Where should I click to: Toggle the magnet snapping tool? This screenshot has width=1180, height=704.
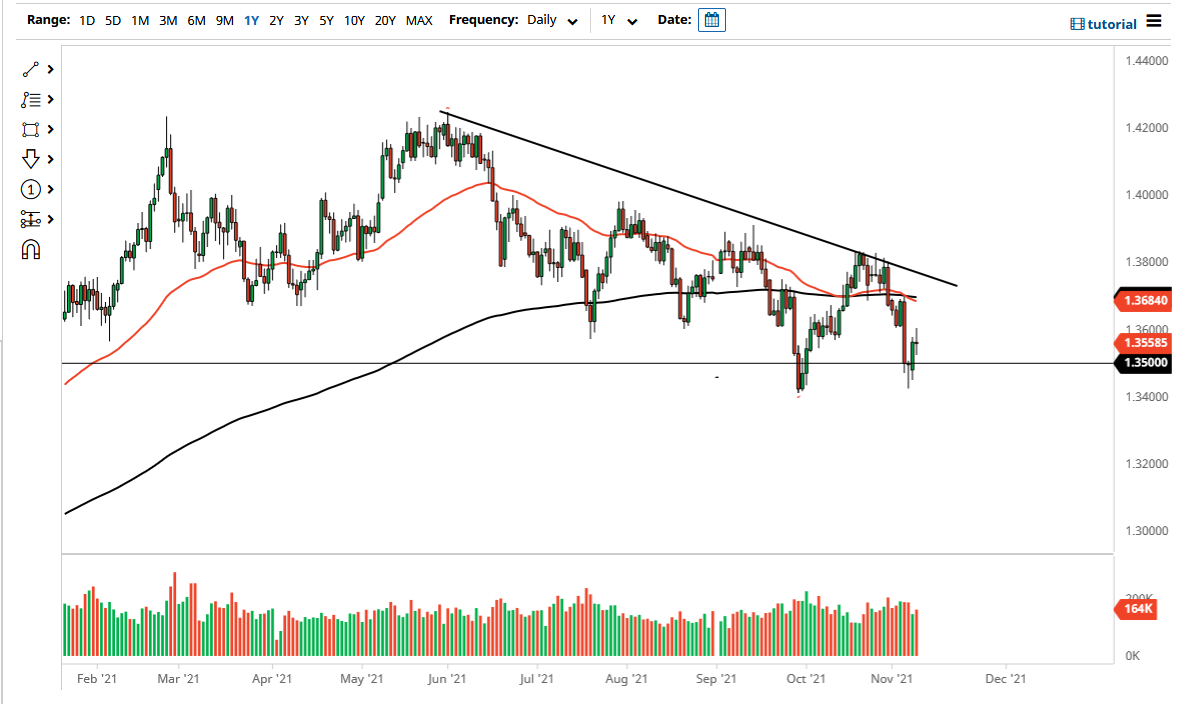coord(30,249)
